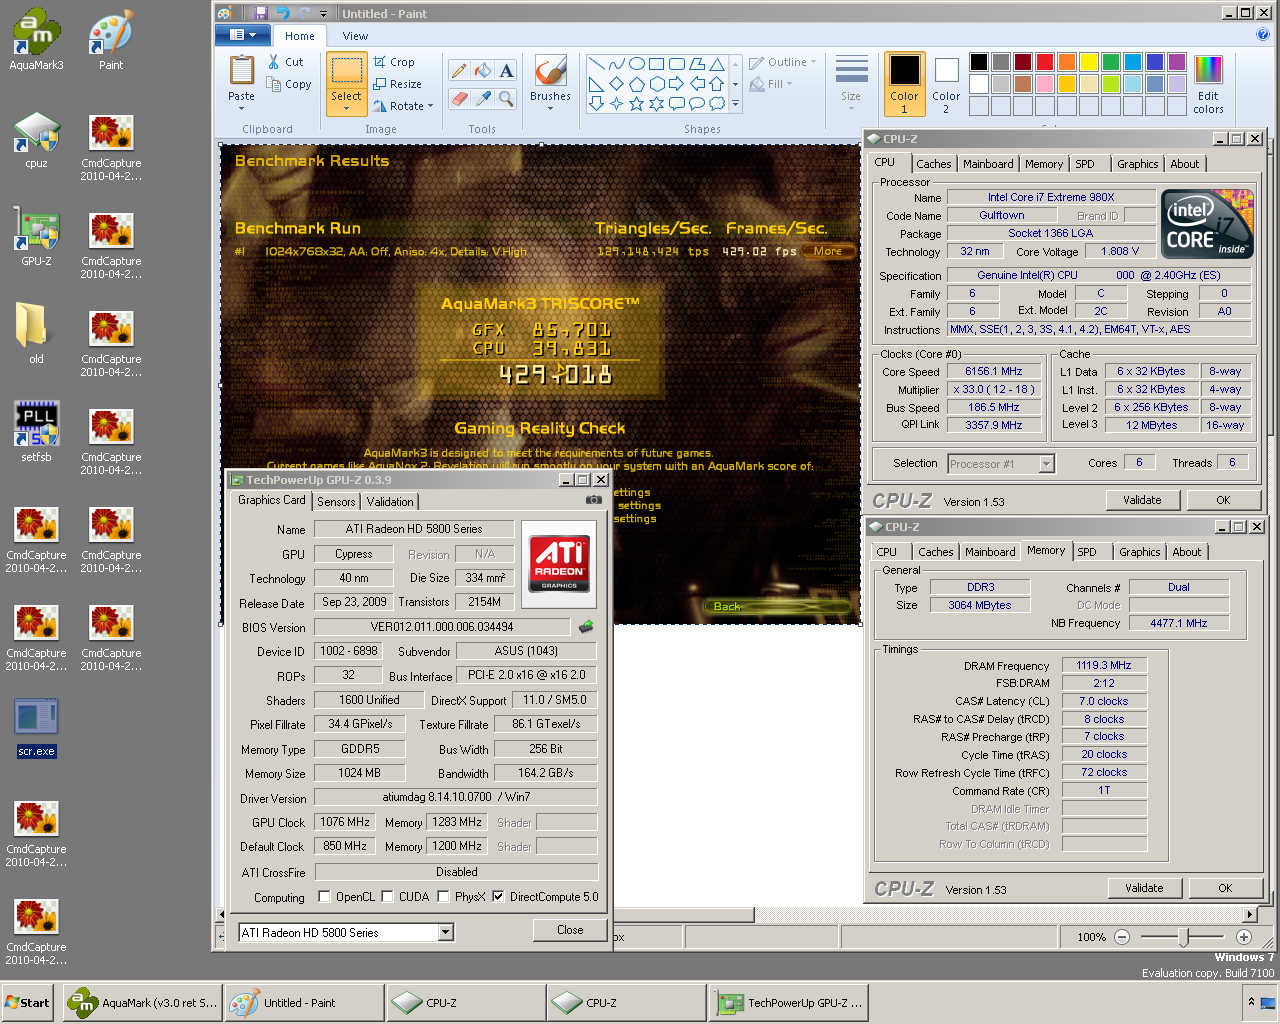
Task: Select the Pencil tool in Paint
Action: click(458, 70)
